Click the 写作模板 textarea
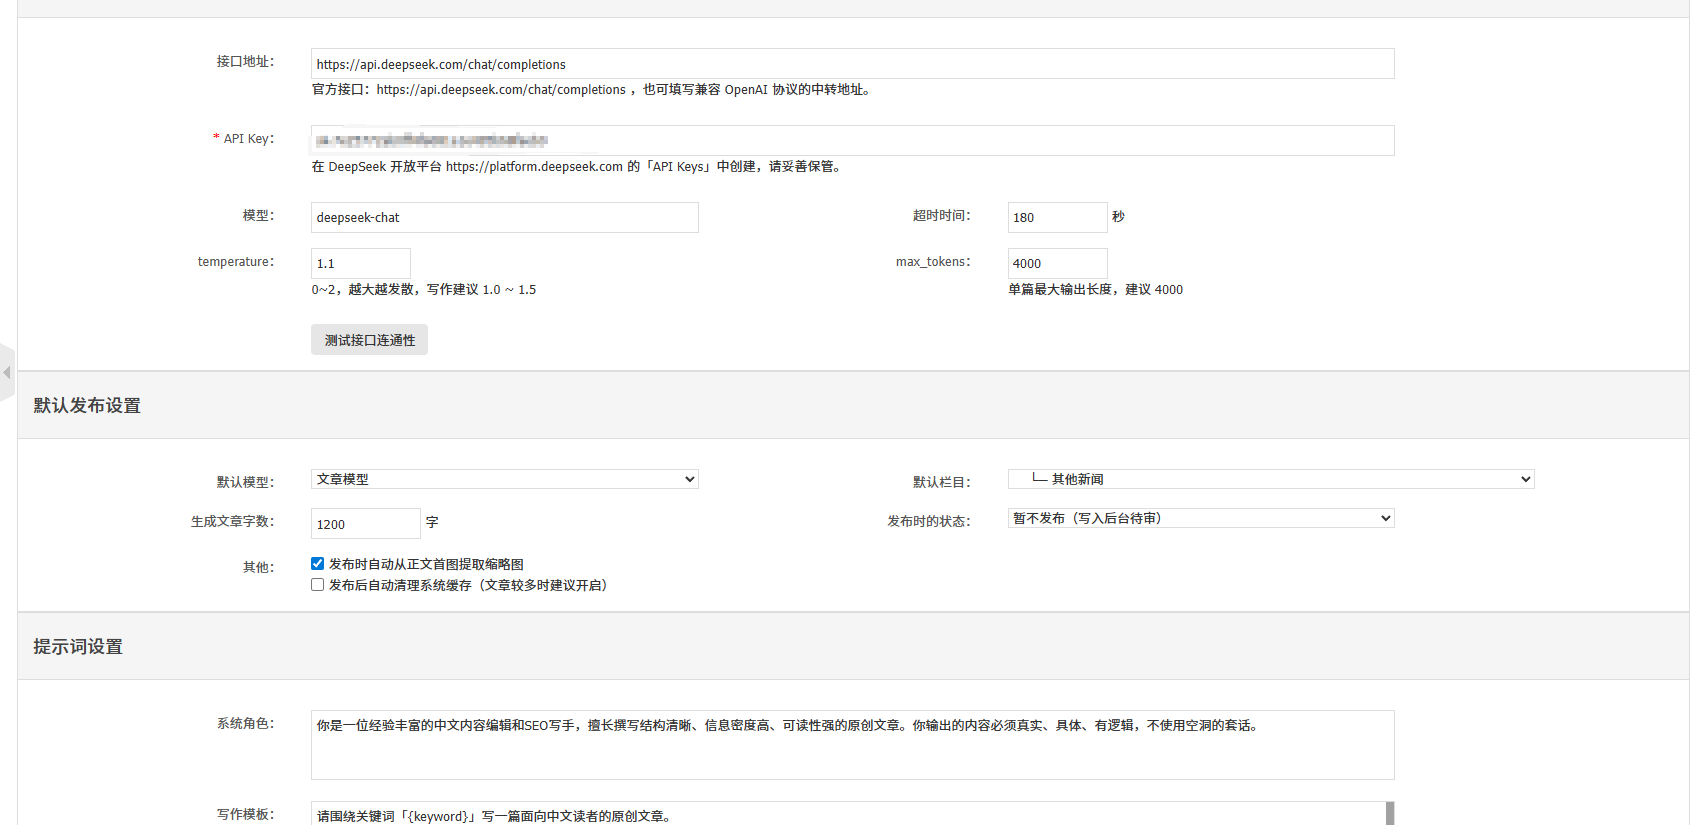1697x825 pixels. pyautogui.click(x=848, y=814)
